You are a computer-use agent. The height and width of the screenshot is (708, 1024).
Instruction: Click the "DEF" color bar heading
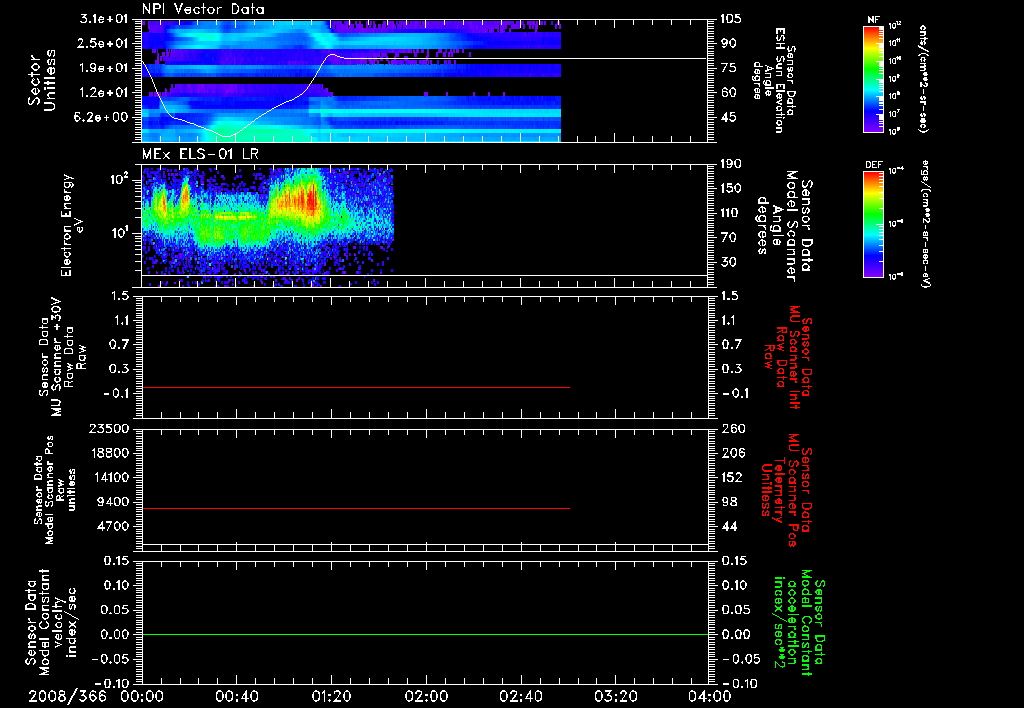[873, 165]
